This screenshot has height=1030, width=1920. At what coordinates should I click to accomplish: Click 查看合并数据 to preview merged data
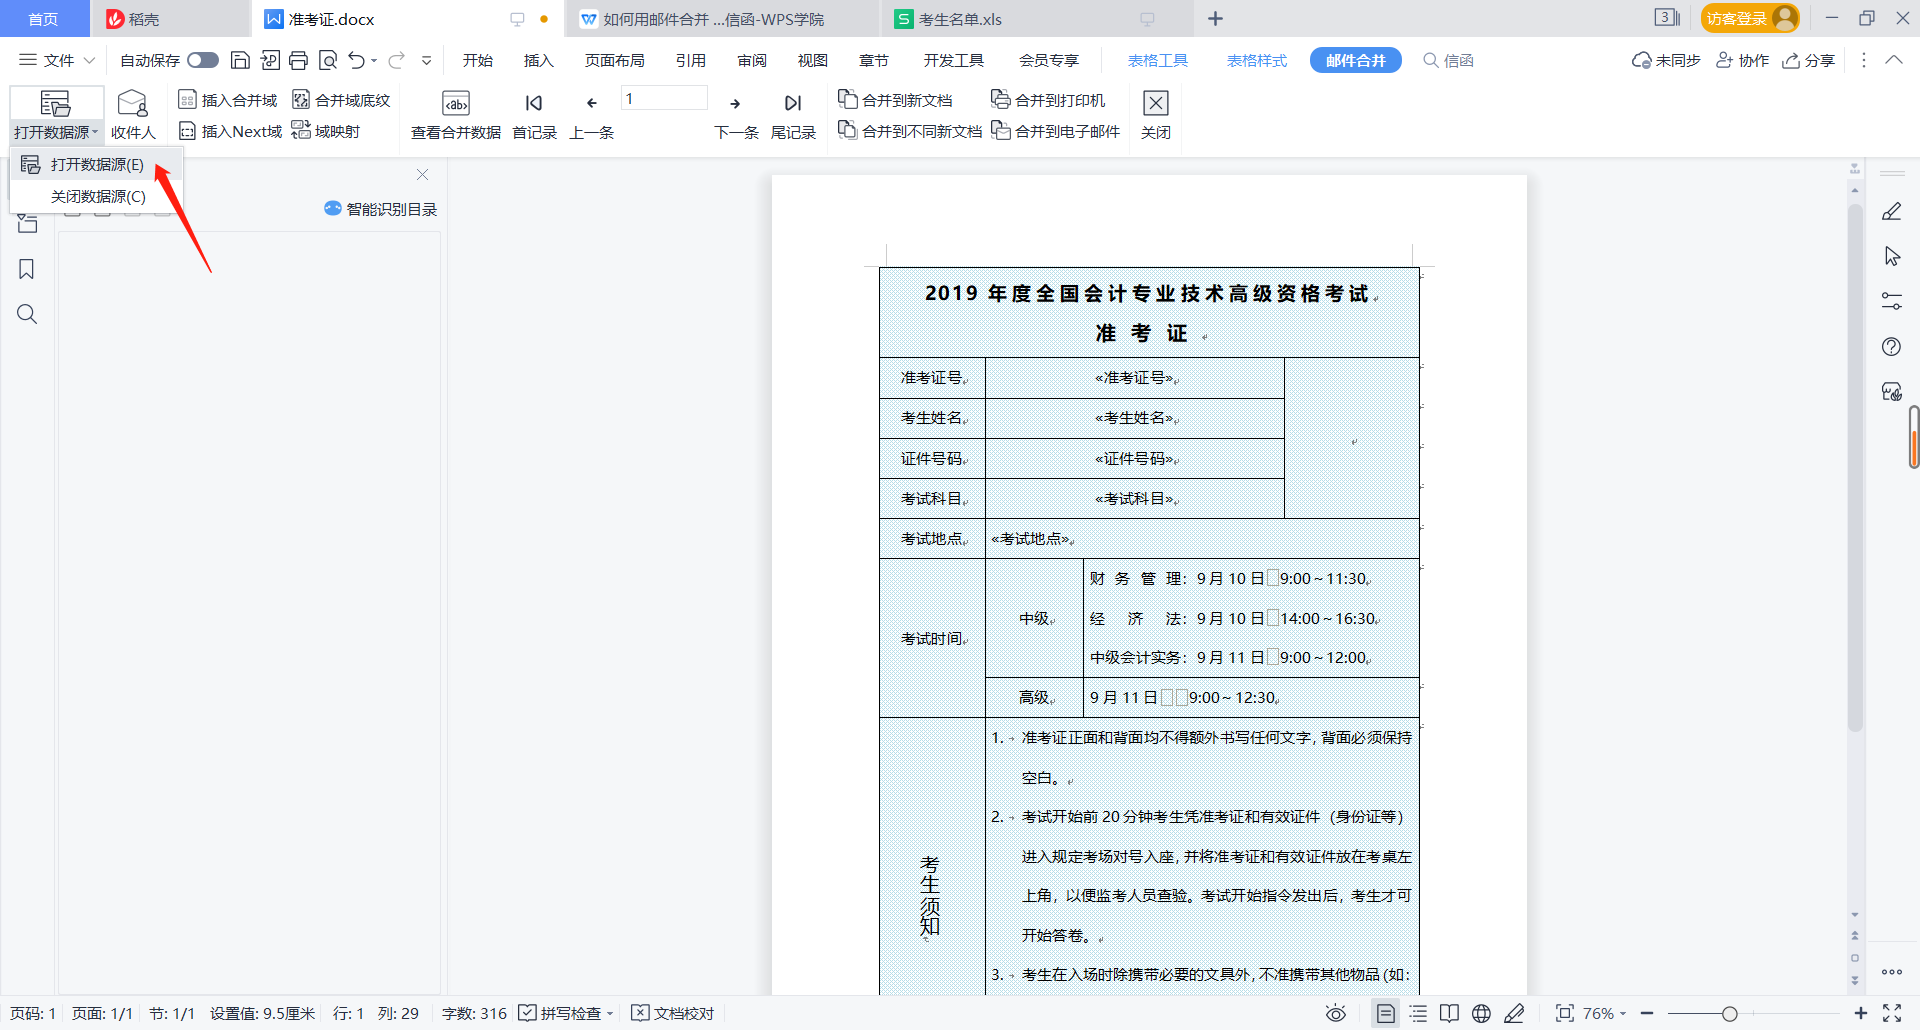[455, 113]
